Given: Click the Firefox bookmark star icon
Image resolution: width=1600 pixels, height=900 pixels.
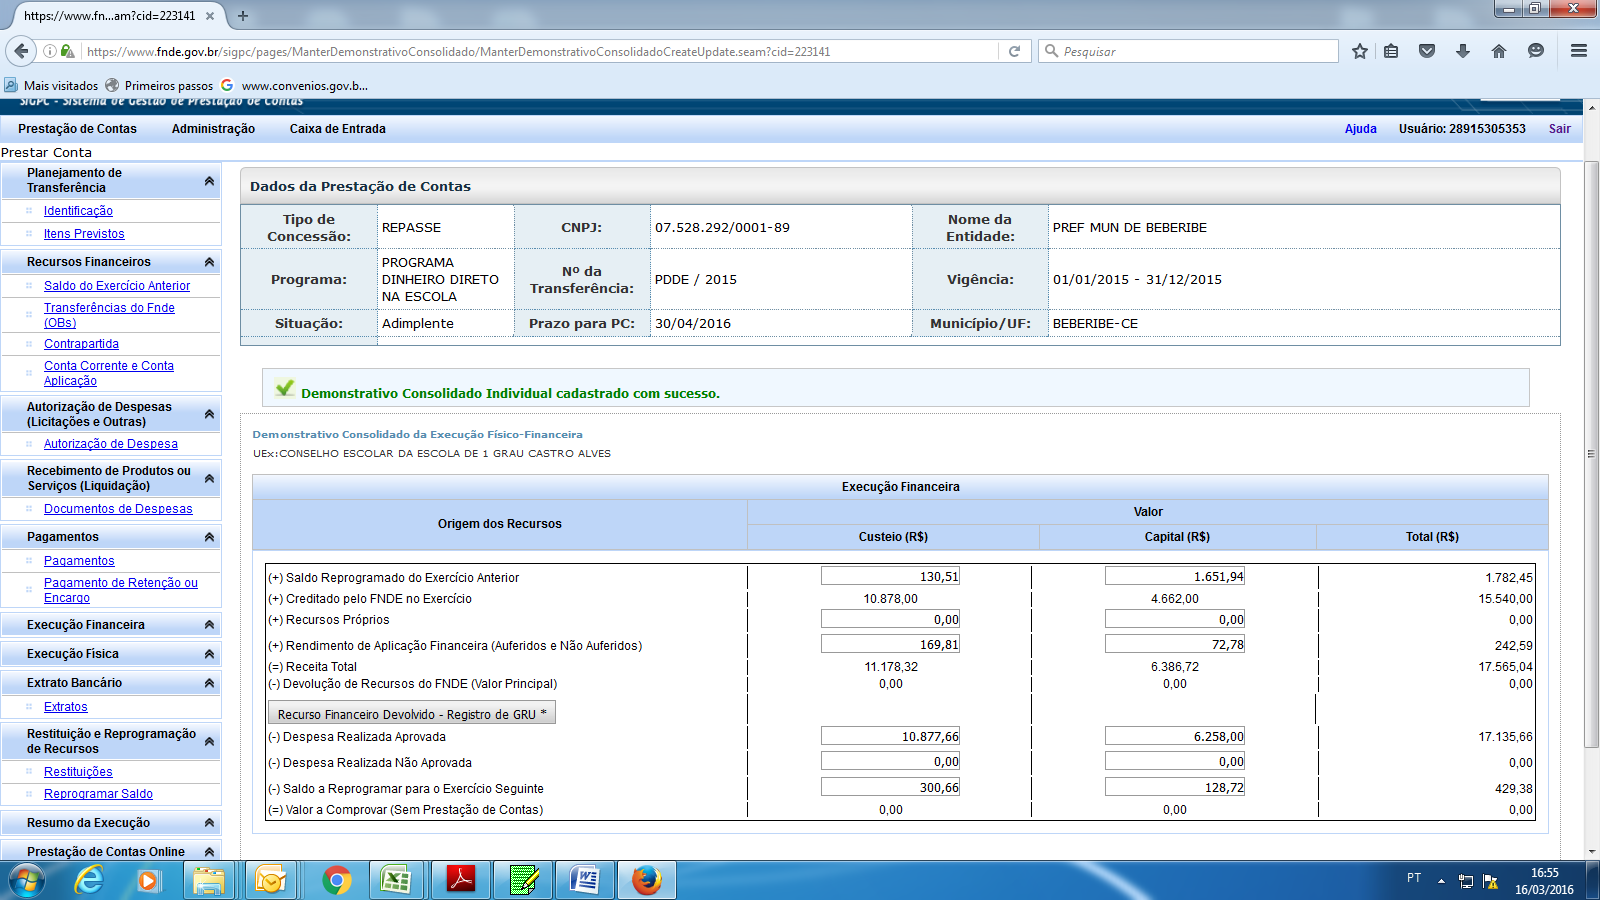Looking at the screenshot, I should tap(1360, 51).
